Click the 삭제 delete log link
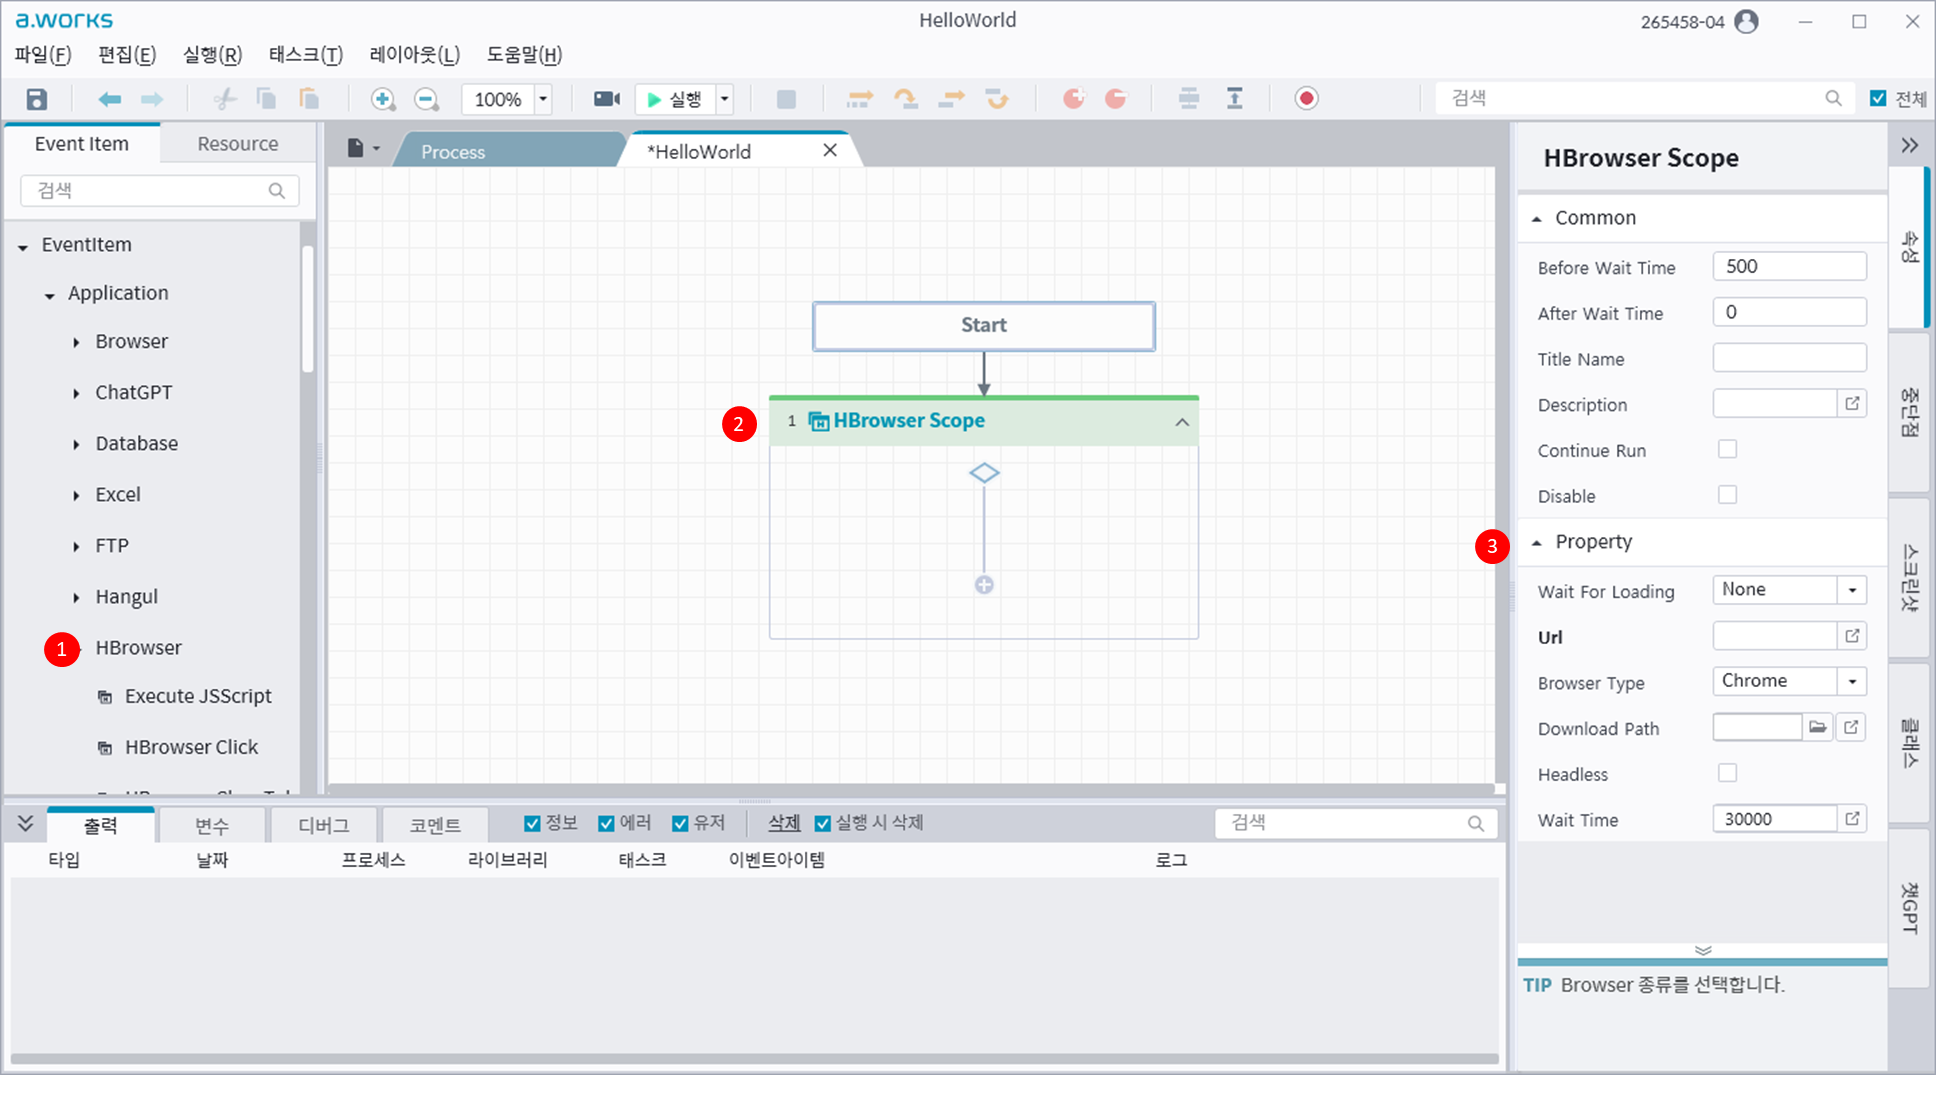The width and height of the screenshot is (1936, 1094). click(784, 823)
